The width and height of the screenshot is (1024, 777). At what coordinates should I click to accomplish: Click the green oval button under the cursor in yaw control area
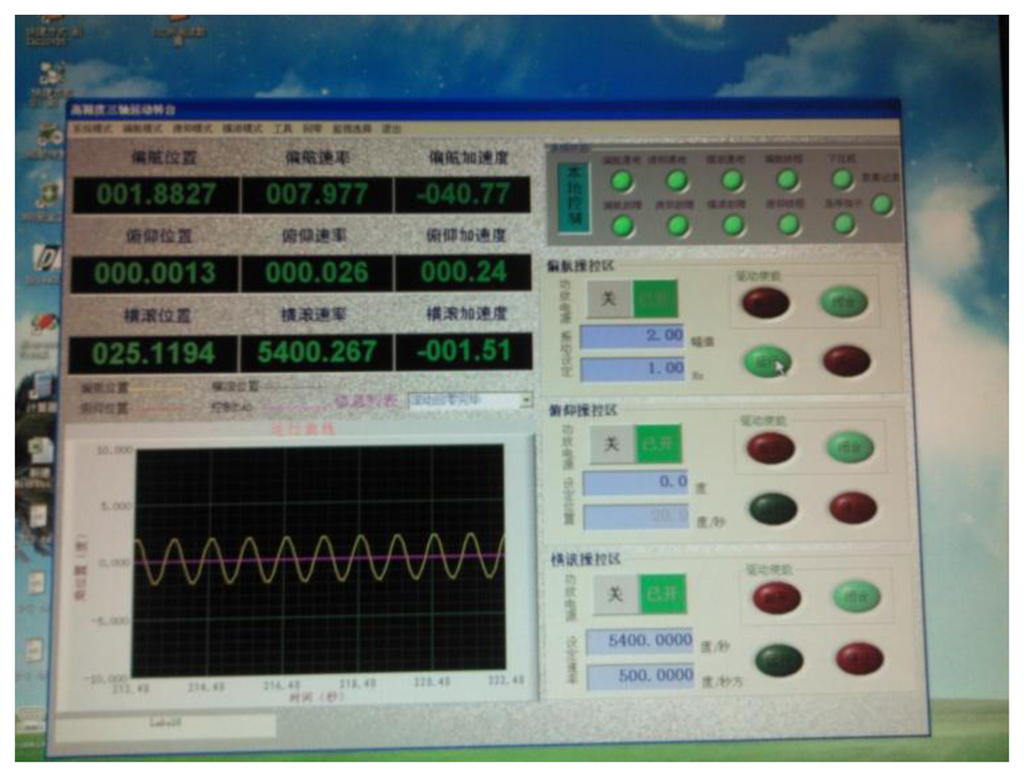[x=767, y=361]
